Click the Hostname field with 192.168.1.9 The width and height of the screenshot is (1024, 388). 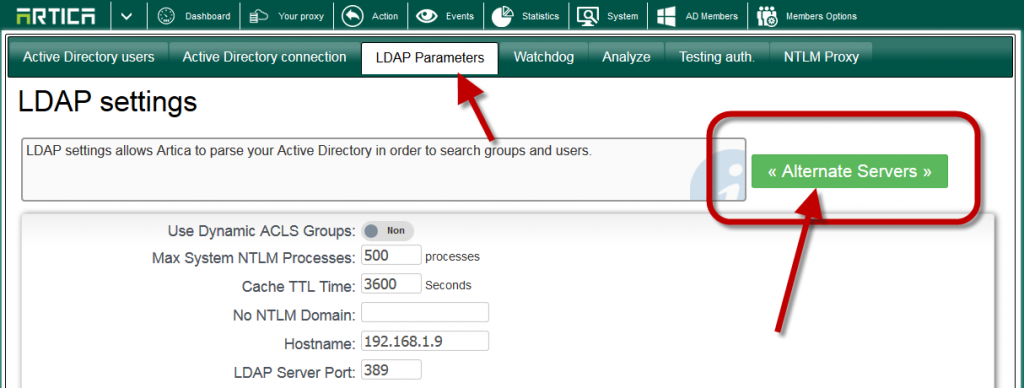tap(425, 341)
